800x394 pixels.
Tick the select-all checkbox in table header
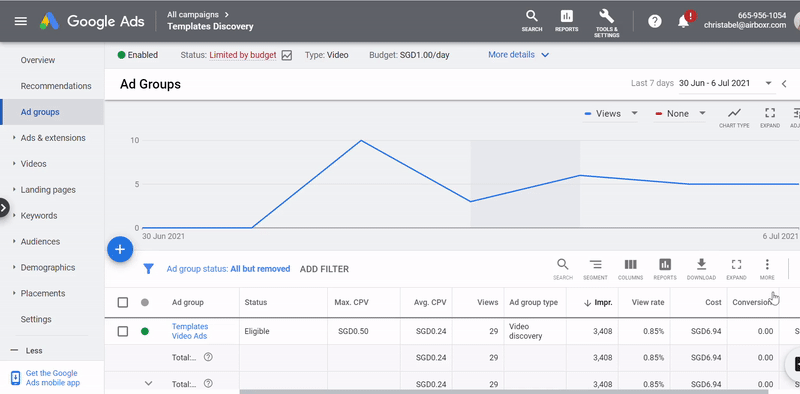[x=122, y=303]
